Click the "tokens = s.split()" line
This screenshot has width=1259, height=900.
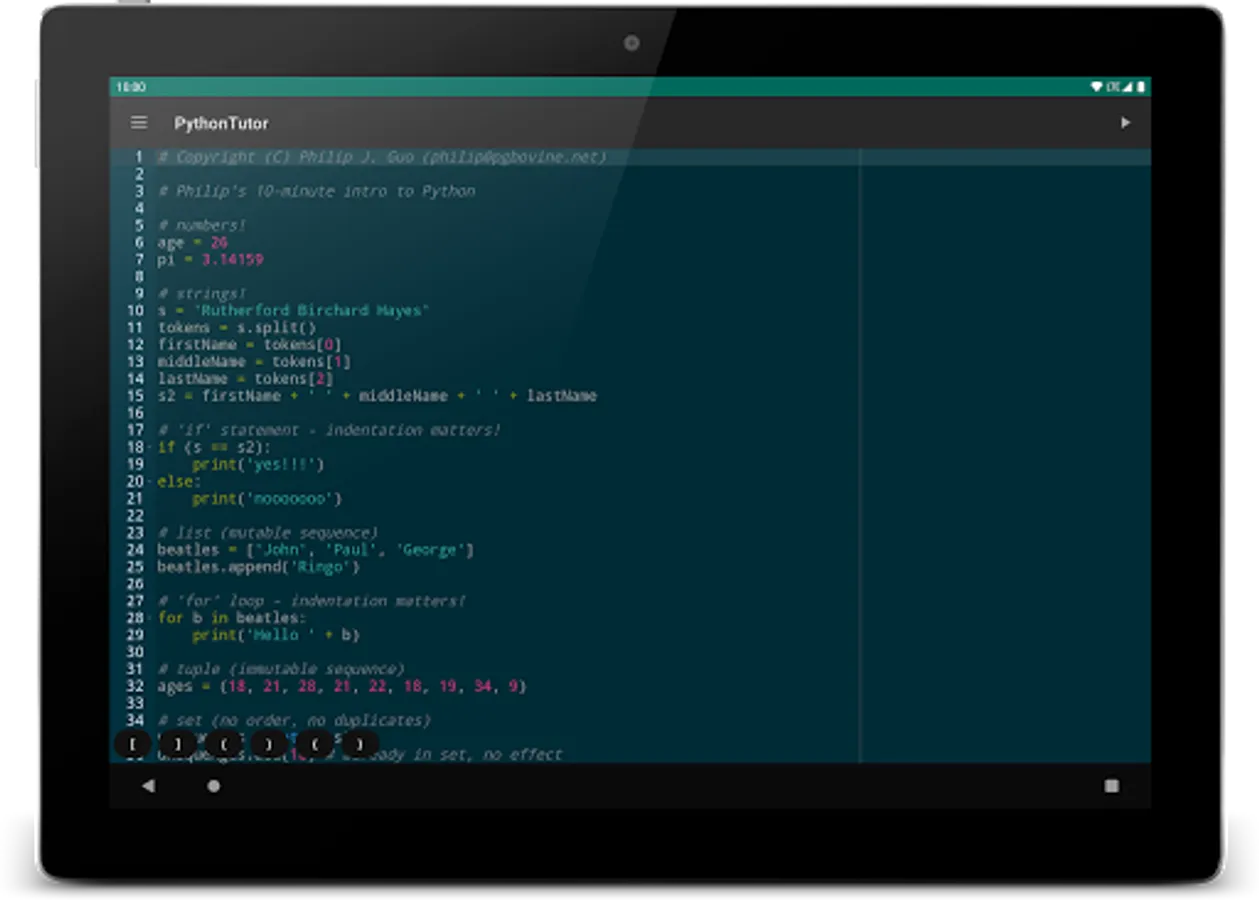tap(237, 327)
